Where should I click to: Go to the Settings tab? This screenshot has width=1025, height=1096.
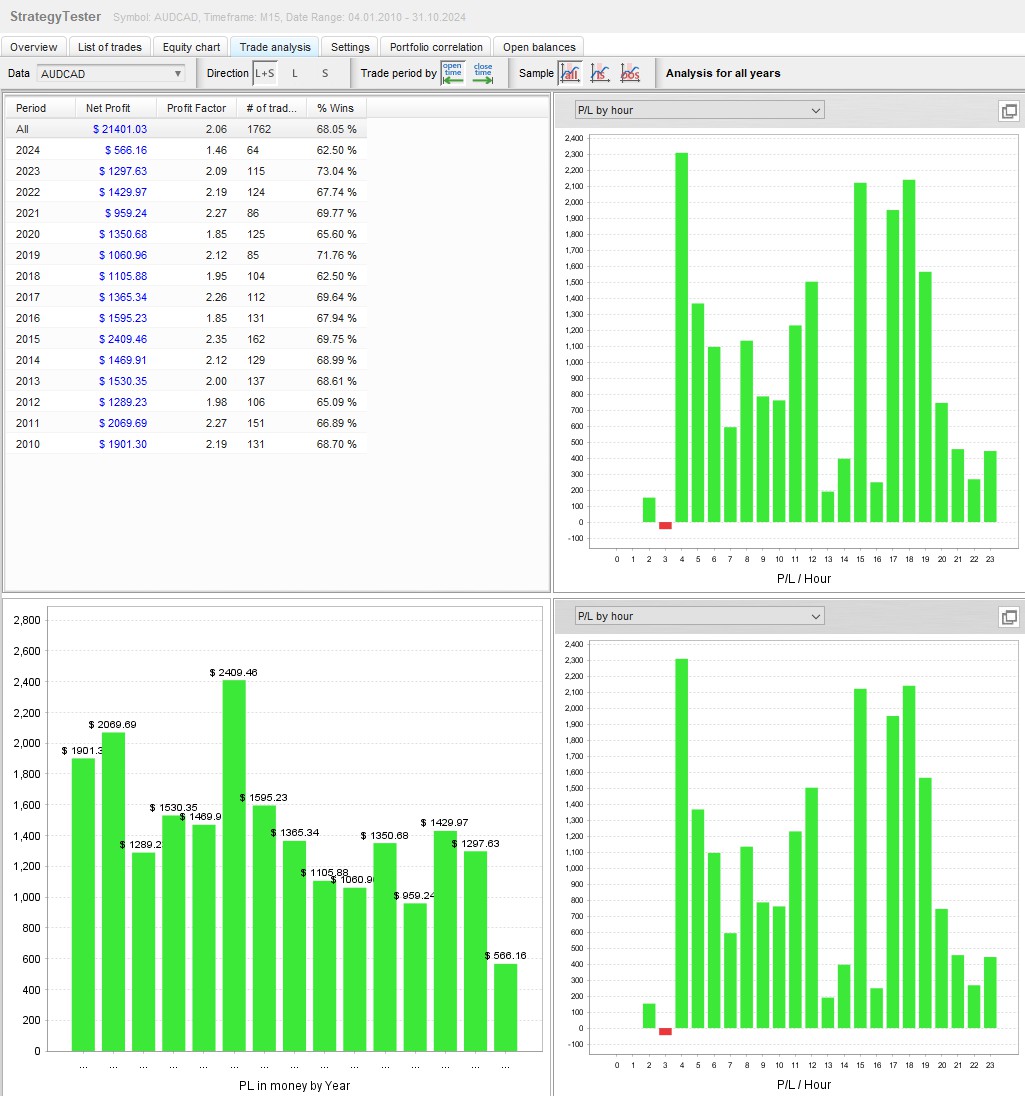tap(350, 47)
